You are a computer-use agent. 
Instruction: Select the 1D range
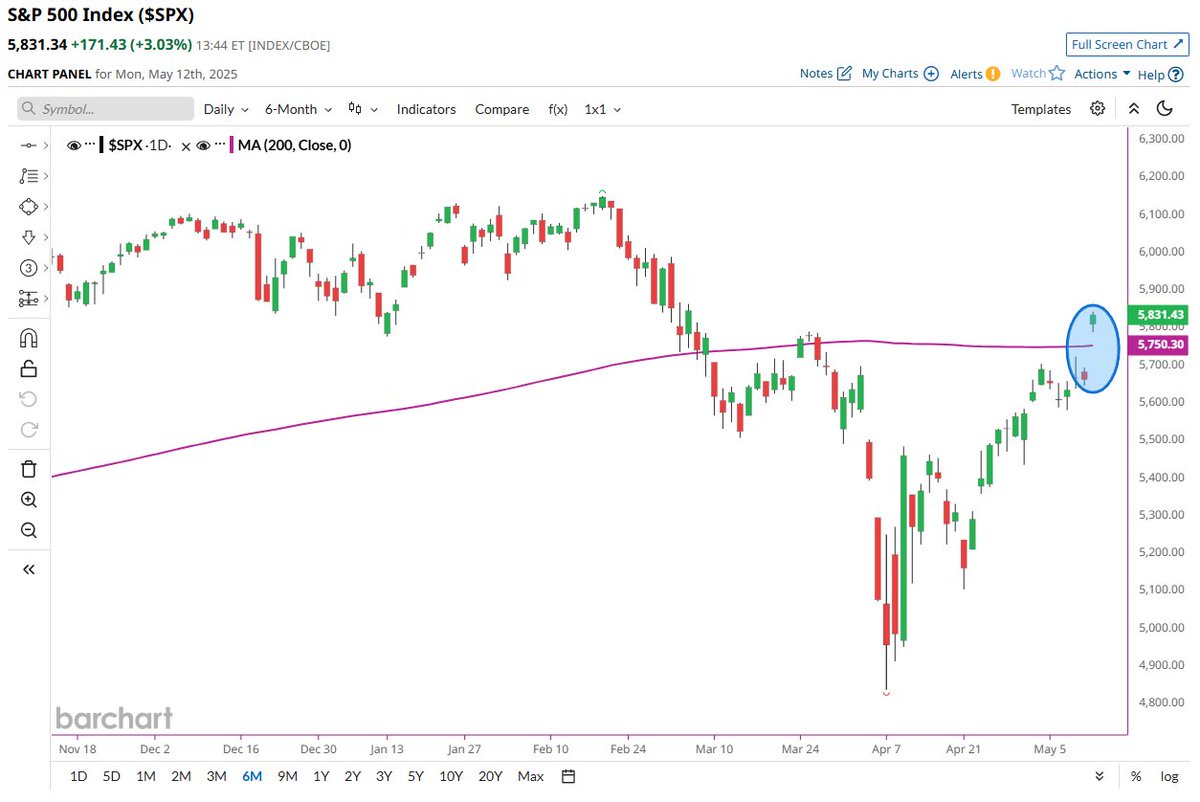pyautogui.click(x=78, y=776)
